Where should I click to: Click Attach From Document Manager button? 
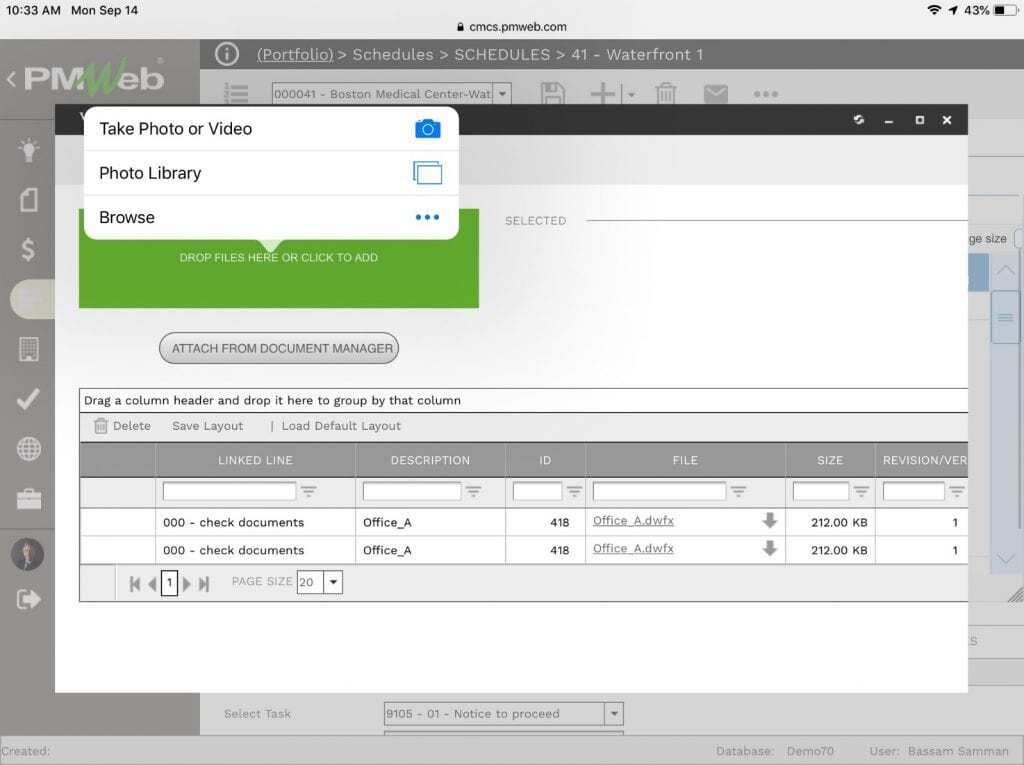pyautogui.click(x=279, y=348)
